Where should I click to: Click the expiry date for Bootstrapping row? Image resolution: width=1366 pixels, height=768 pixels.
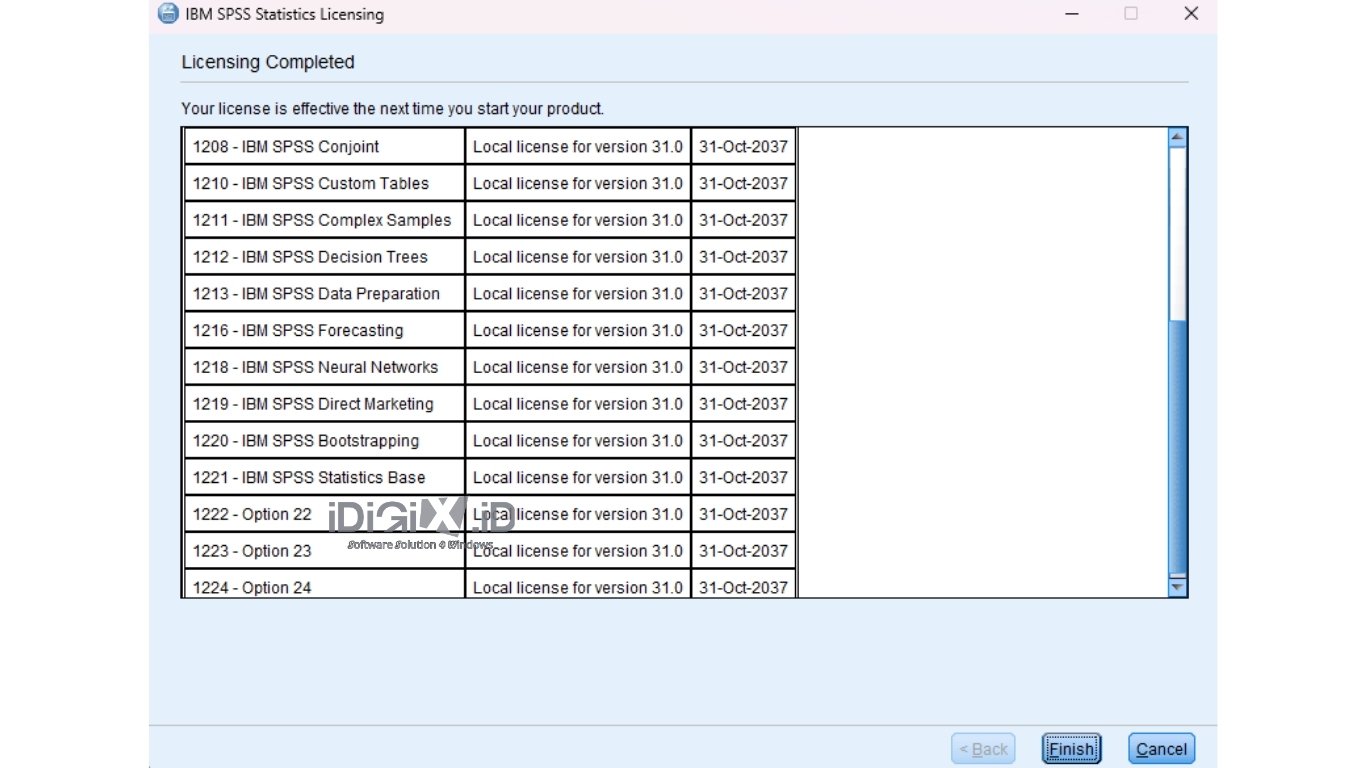tap(743, 441)
